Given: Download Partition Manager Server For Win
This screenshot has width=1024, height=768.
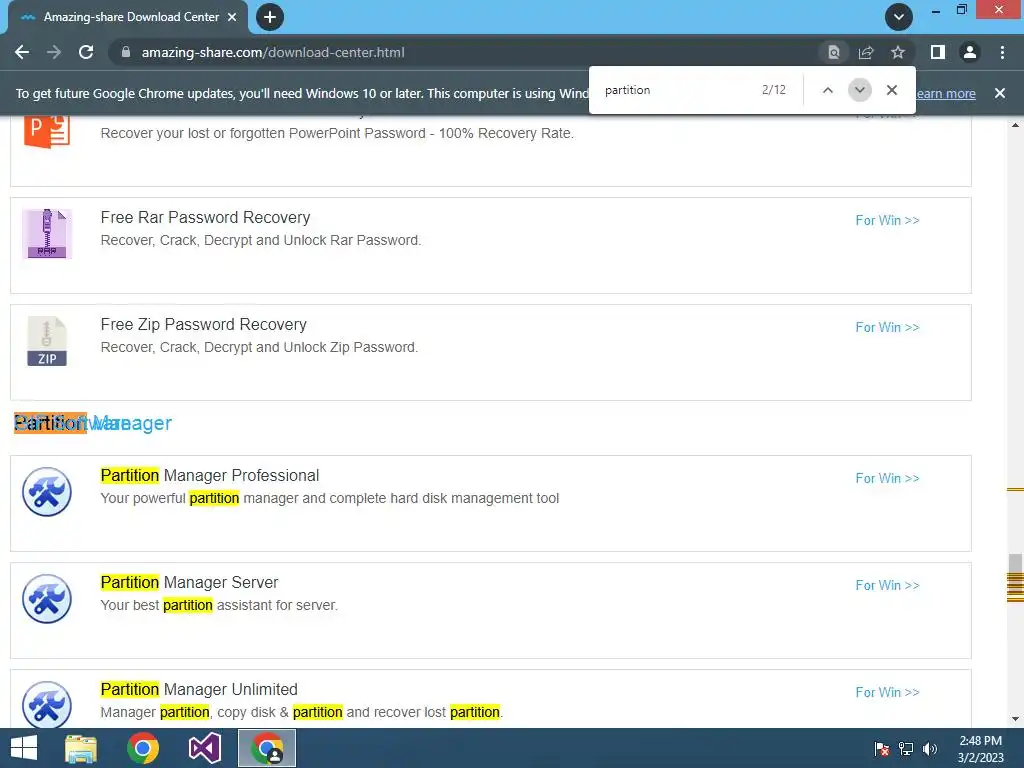Looking at the screenshot, I should [887, 585].
